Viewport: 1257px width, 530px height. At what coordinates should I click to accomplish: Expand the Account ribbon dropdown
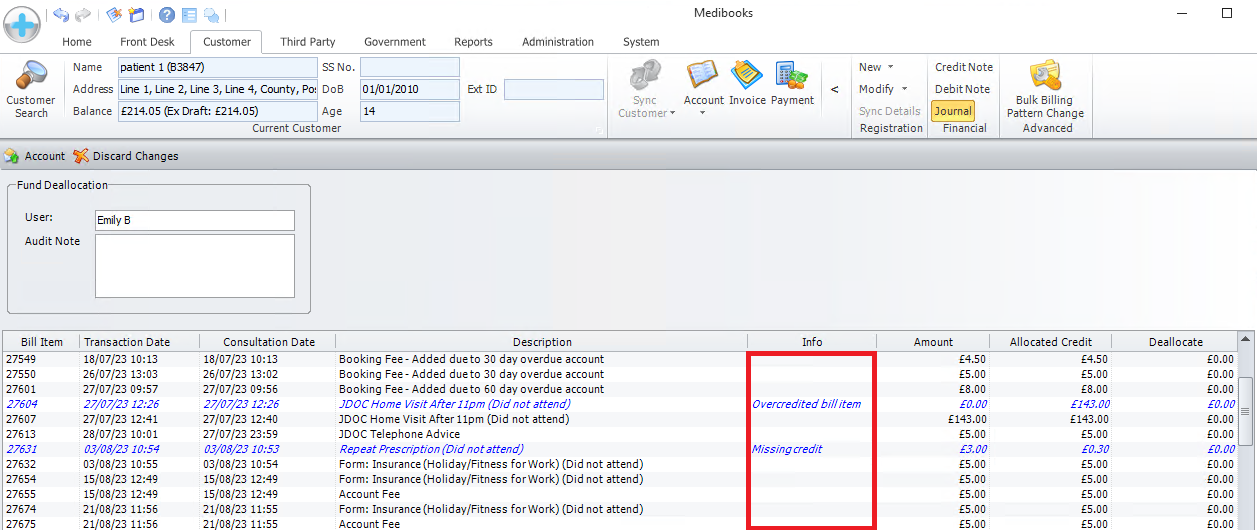click(703, 113)
